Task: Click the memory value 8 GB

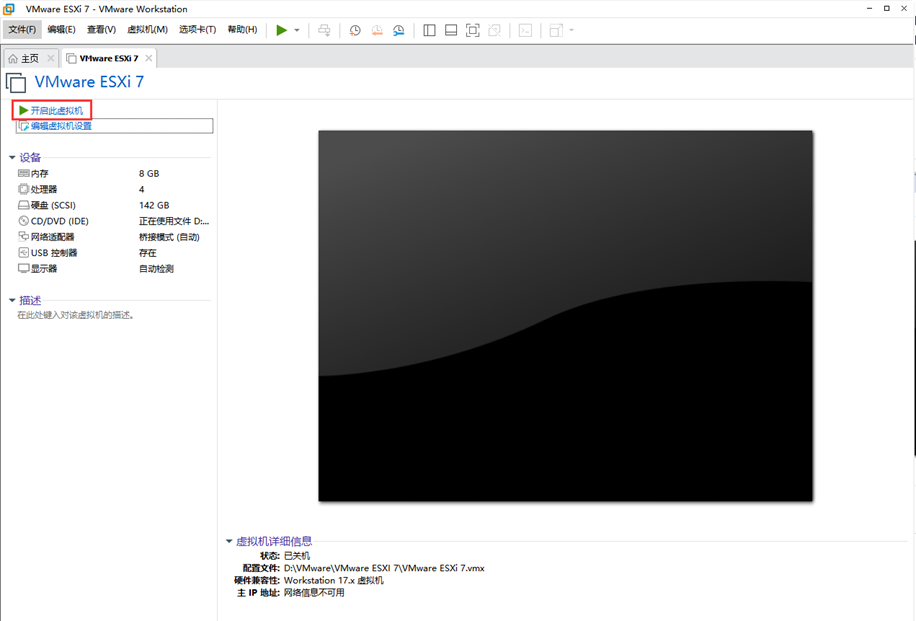Action: 149,174
